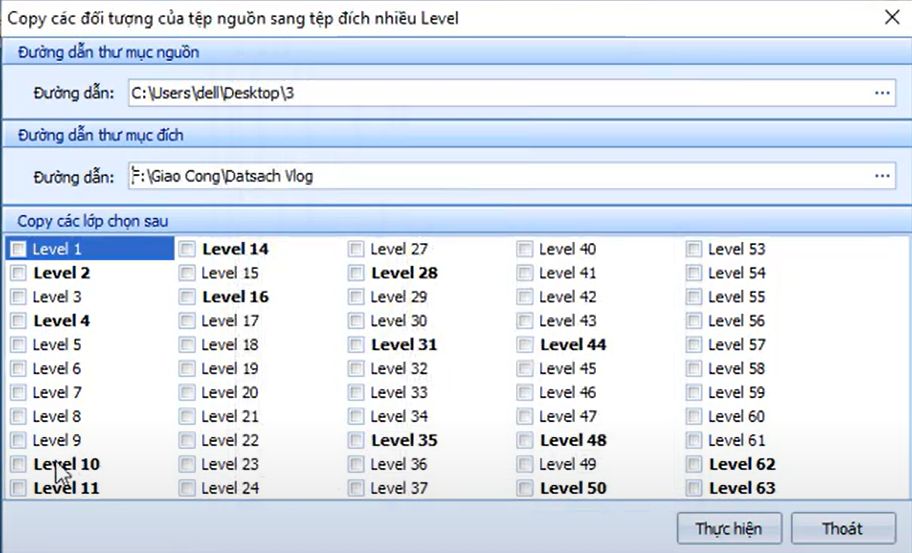Select the Level 24 list row
The width and height of the screenshot is (912, 553).
pos(259,488)
